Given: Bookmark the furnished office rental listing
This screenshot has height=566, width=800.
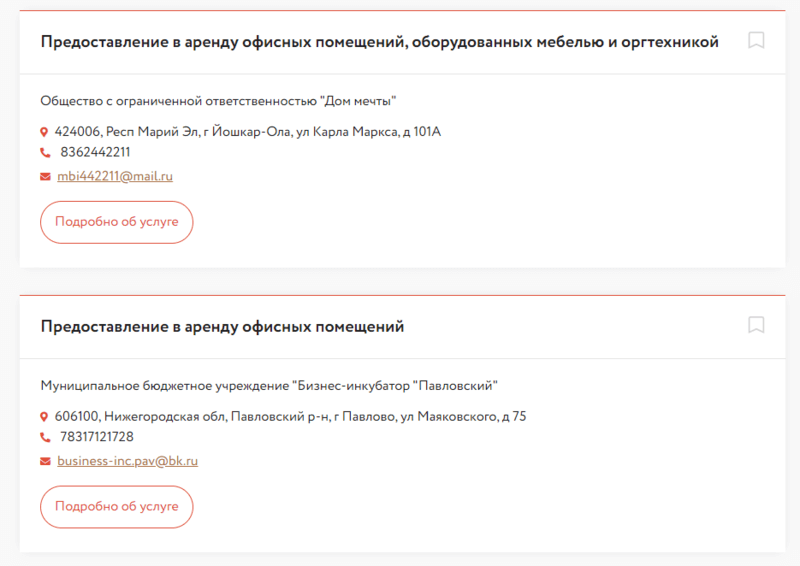Looking at the screenshot, I should tap(756, 40).
